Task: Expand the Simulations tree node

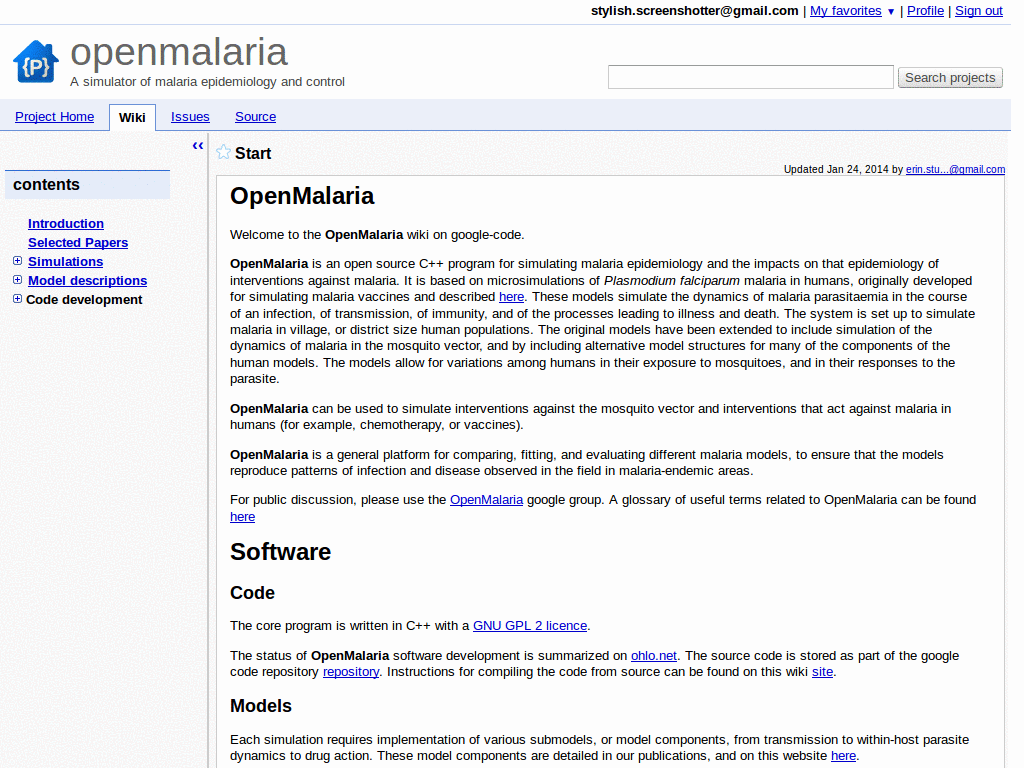Action: coord(18,261)
